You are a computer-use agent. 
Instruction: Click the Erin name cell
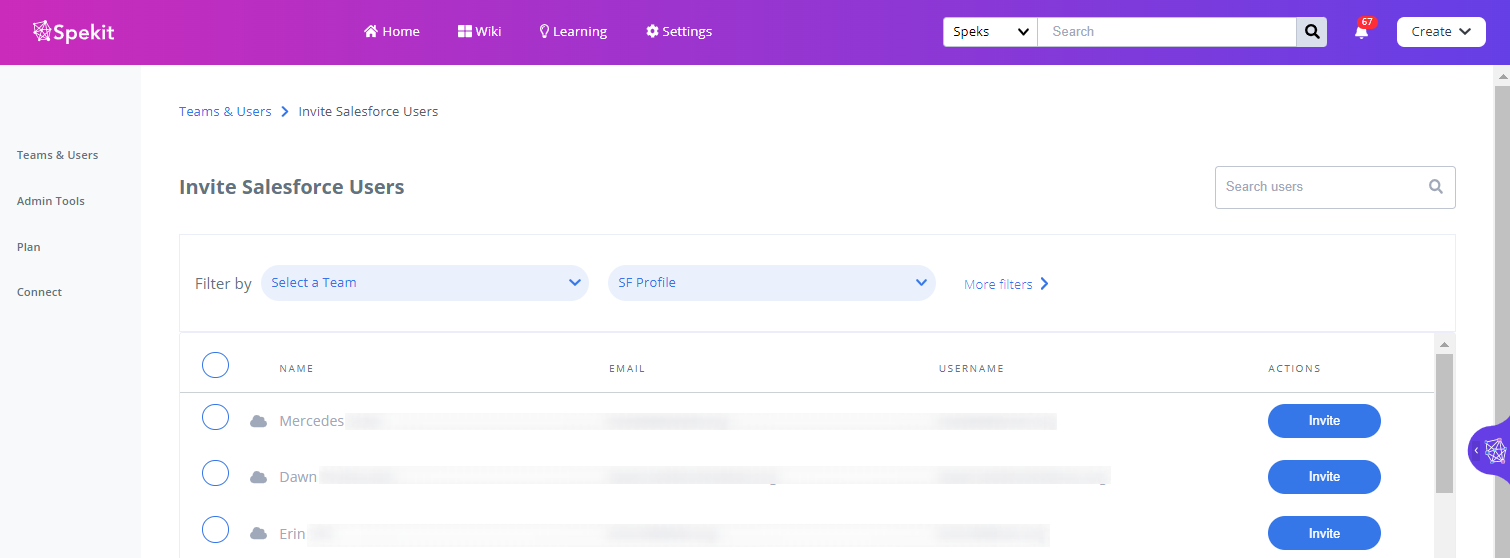coord(292,533)
